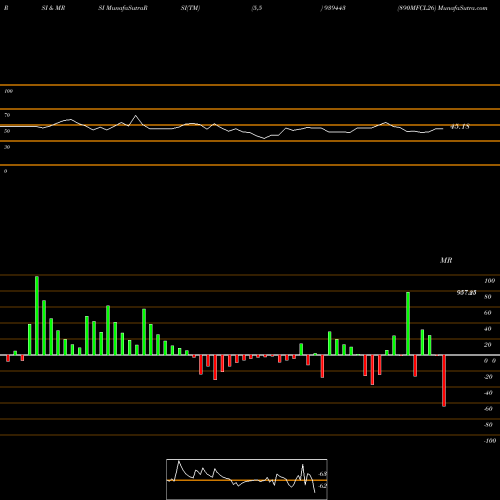Click the '(5,5' parameter text
This screenshot has height=500, width=500.
257,8
